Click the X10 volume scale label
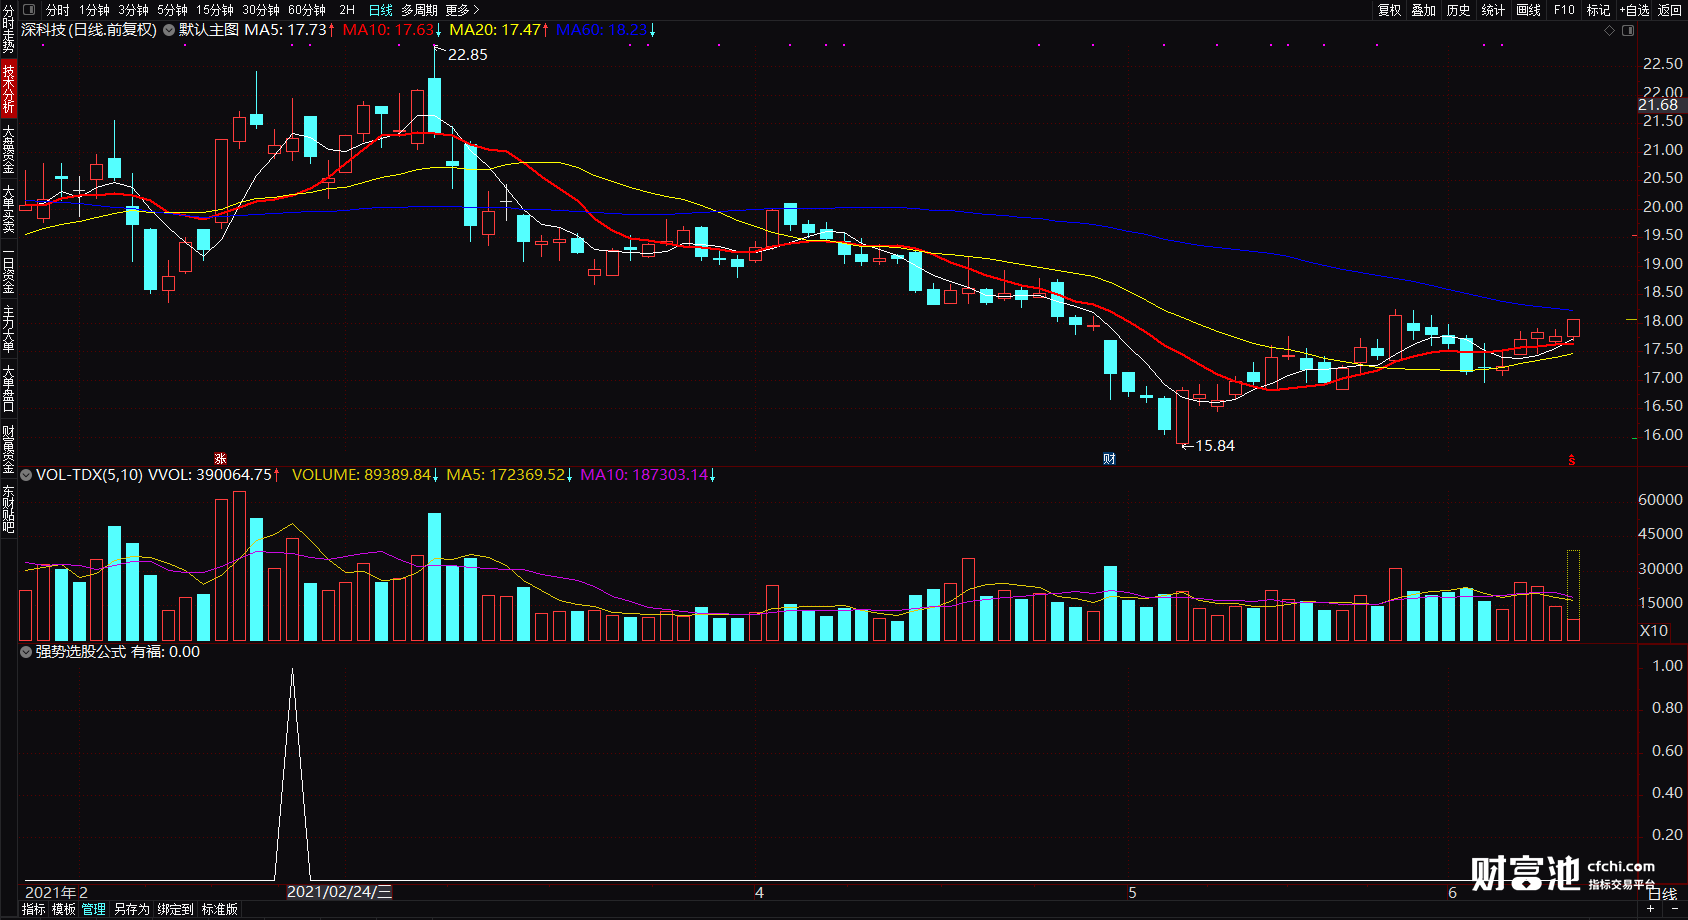1688x920 pixels. pyautogui.click(x=1654, y=631)
